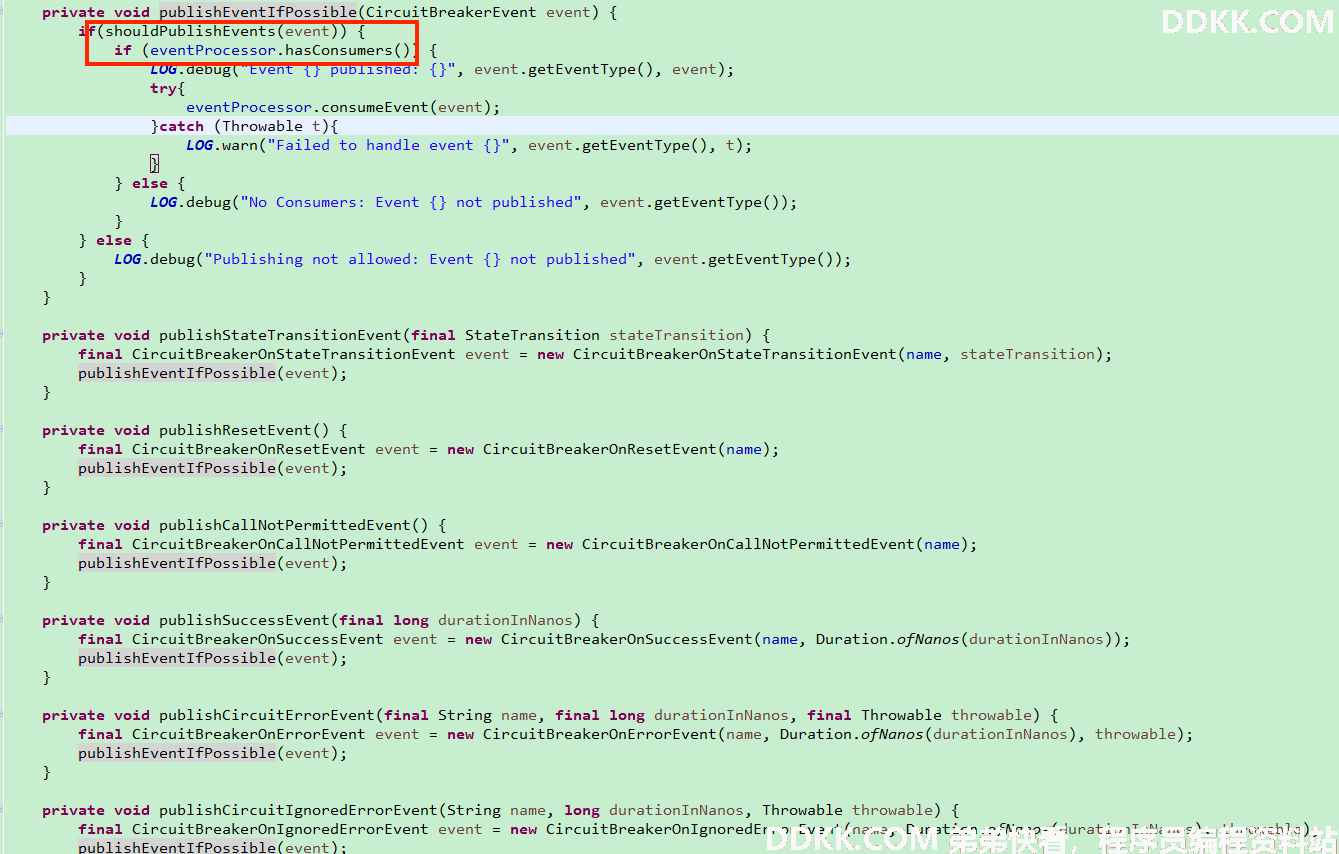Click the inner else keyword before No Consumers

click(x=150, y=183)
